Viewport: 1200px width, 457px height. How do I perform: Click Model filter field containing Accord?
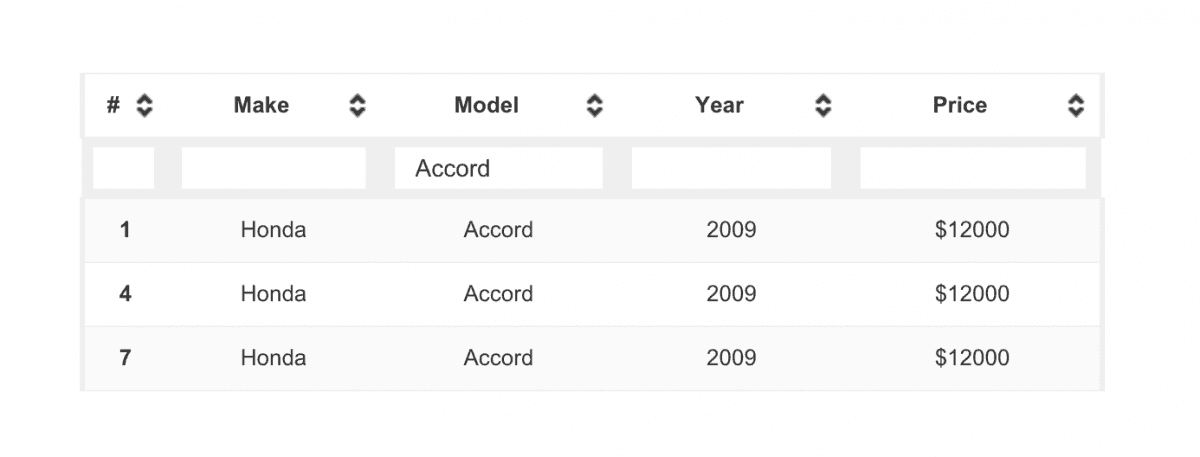[x=498, y=168]
